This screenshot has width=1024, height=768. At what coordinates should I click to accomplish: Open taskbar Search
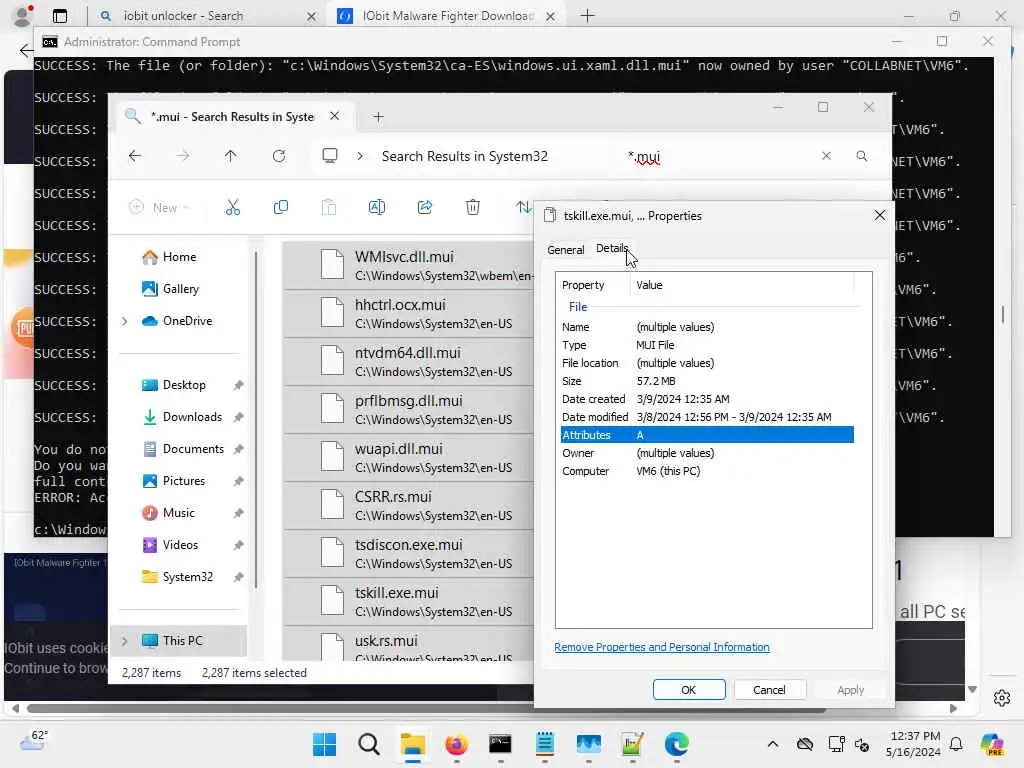tap(369, 744)
